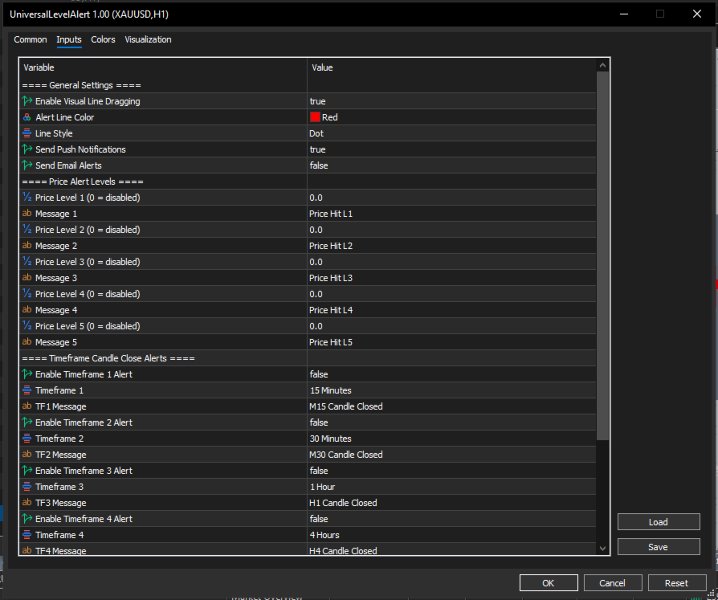Click the string icon beside Message 3
The height and width of the screenshot is (600, 718).
coord(27,278)
